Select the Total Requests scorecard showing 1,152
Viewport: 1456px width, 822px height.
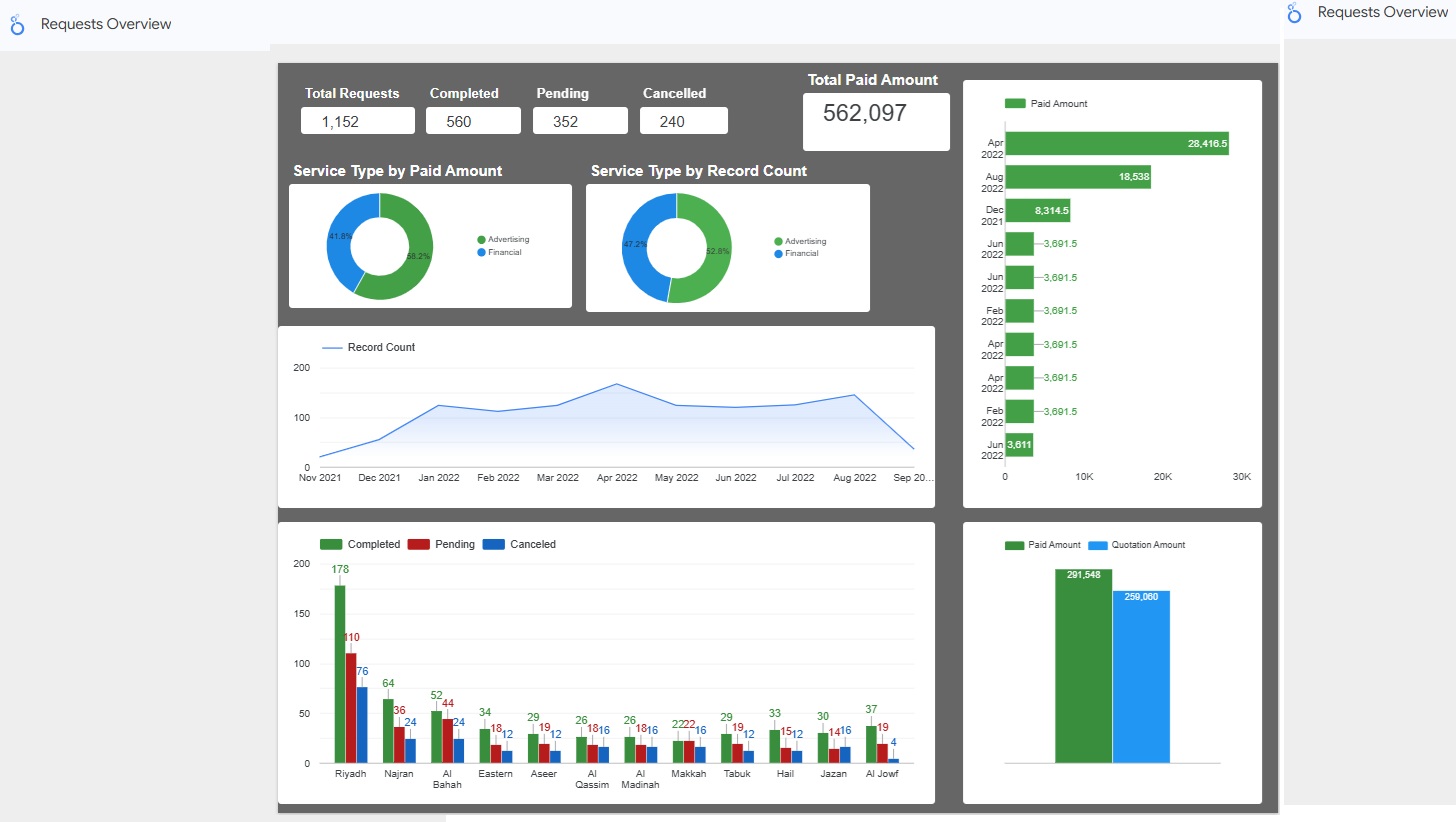pyautogui.click(x=357, y=121)
